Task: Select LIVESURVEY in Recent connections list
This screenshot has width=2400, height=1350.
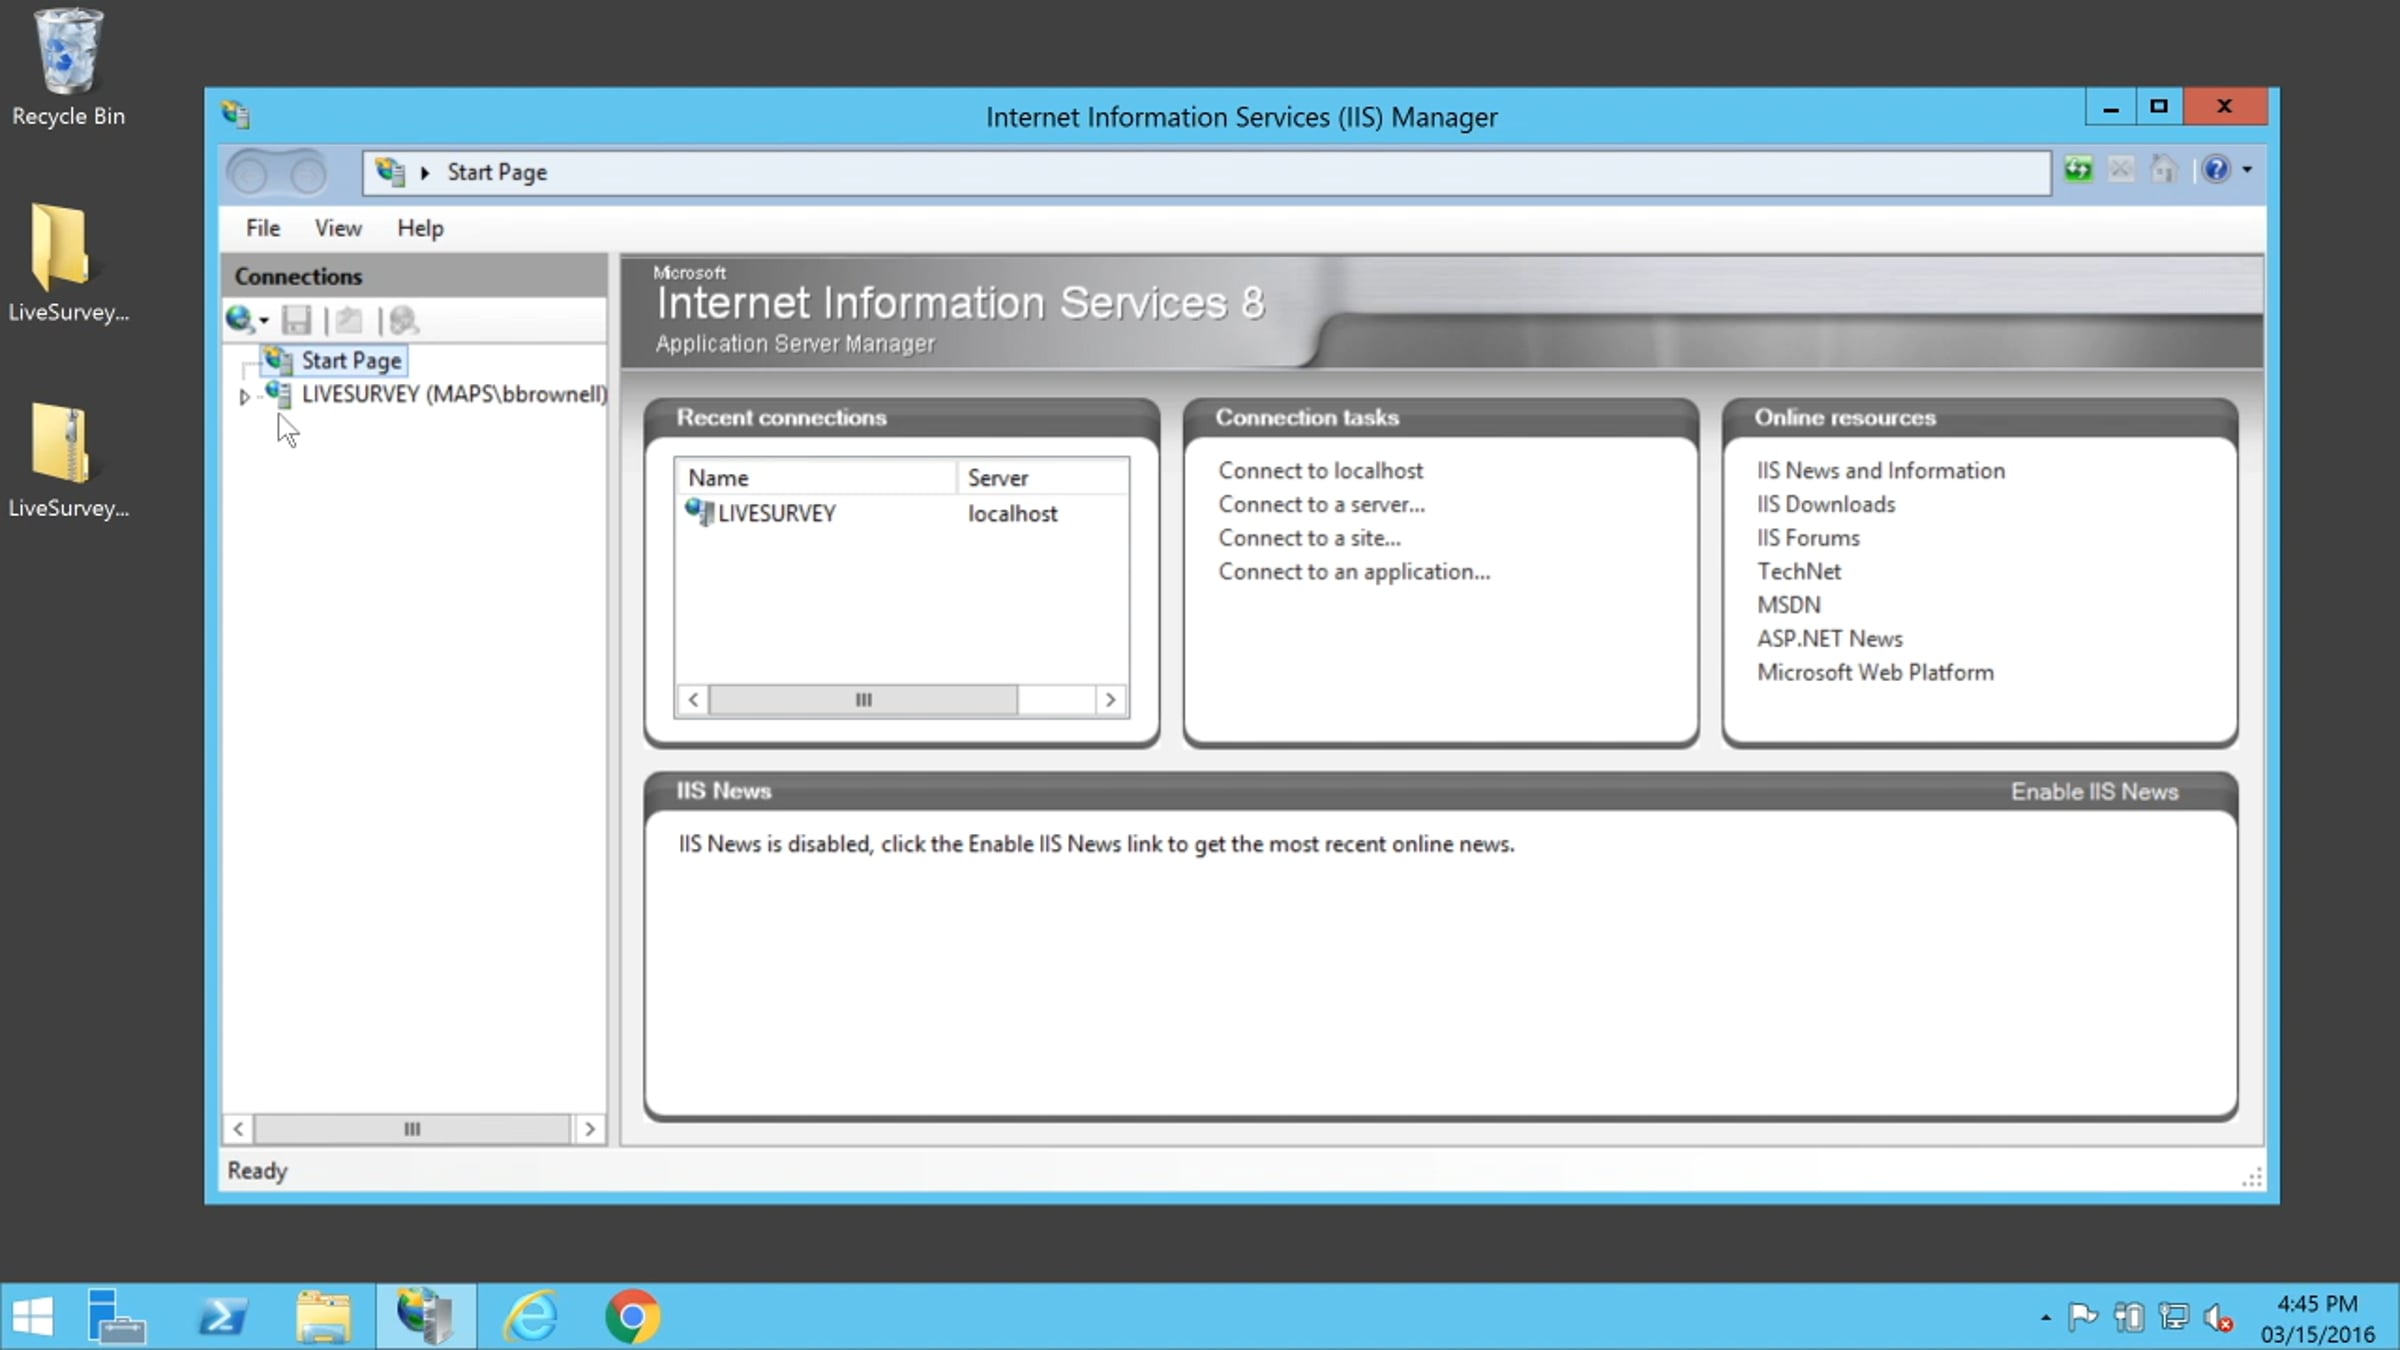Action: (776, 513)
